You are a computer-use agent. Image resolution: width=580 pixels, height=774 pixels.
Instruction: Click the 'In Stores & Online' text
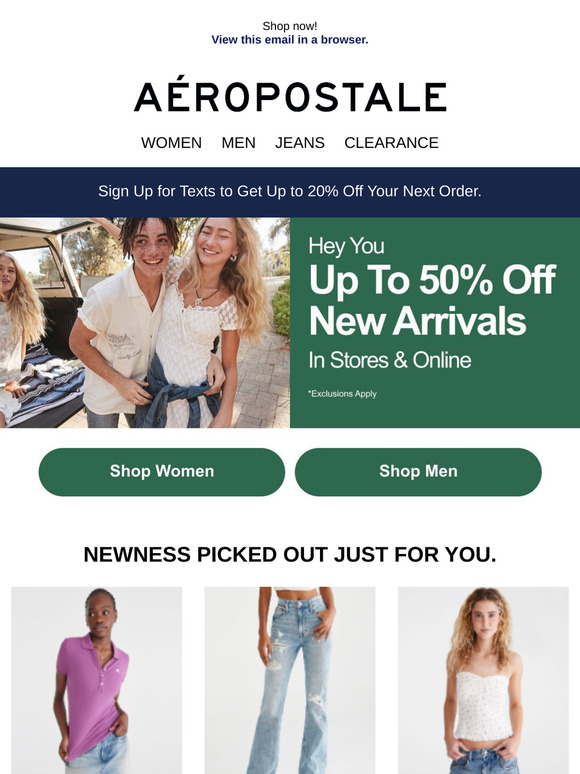tap(390, 360)
